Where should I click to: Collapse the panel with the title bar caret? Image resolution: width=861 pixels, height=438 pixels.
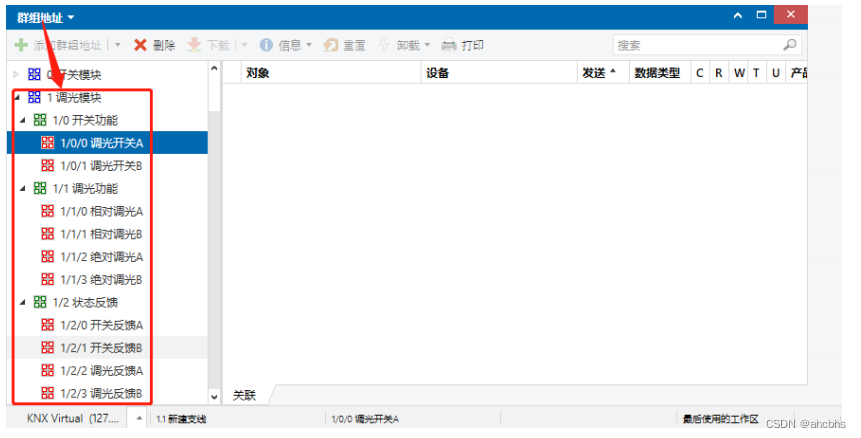(x=738, y=15)
